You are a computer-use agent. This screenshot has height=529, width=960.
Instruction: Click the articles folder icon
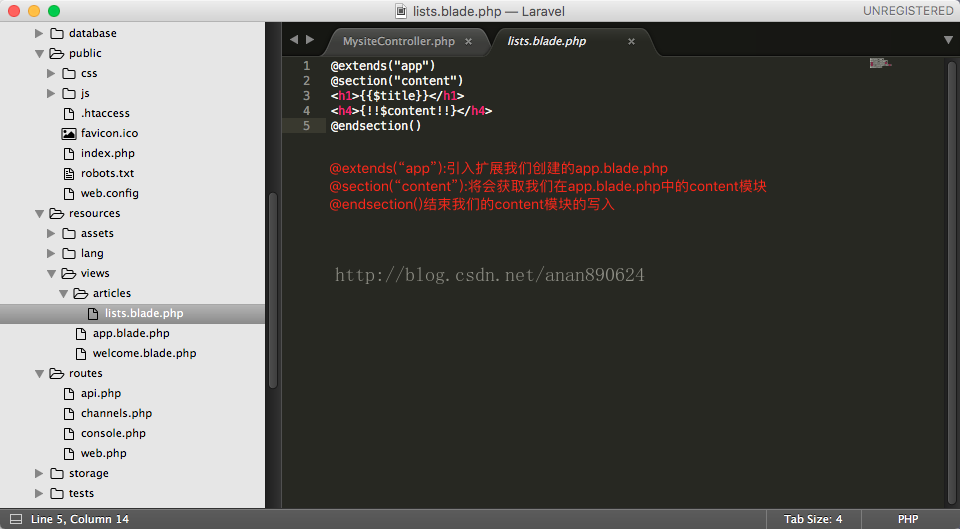[81, 293]
